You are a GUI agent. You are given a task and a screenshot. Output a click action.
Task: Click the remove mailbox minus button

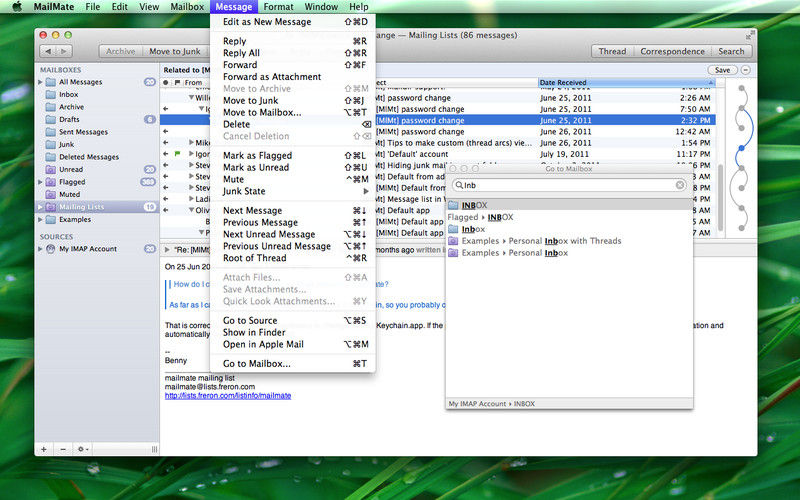point(63,449)
